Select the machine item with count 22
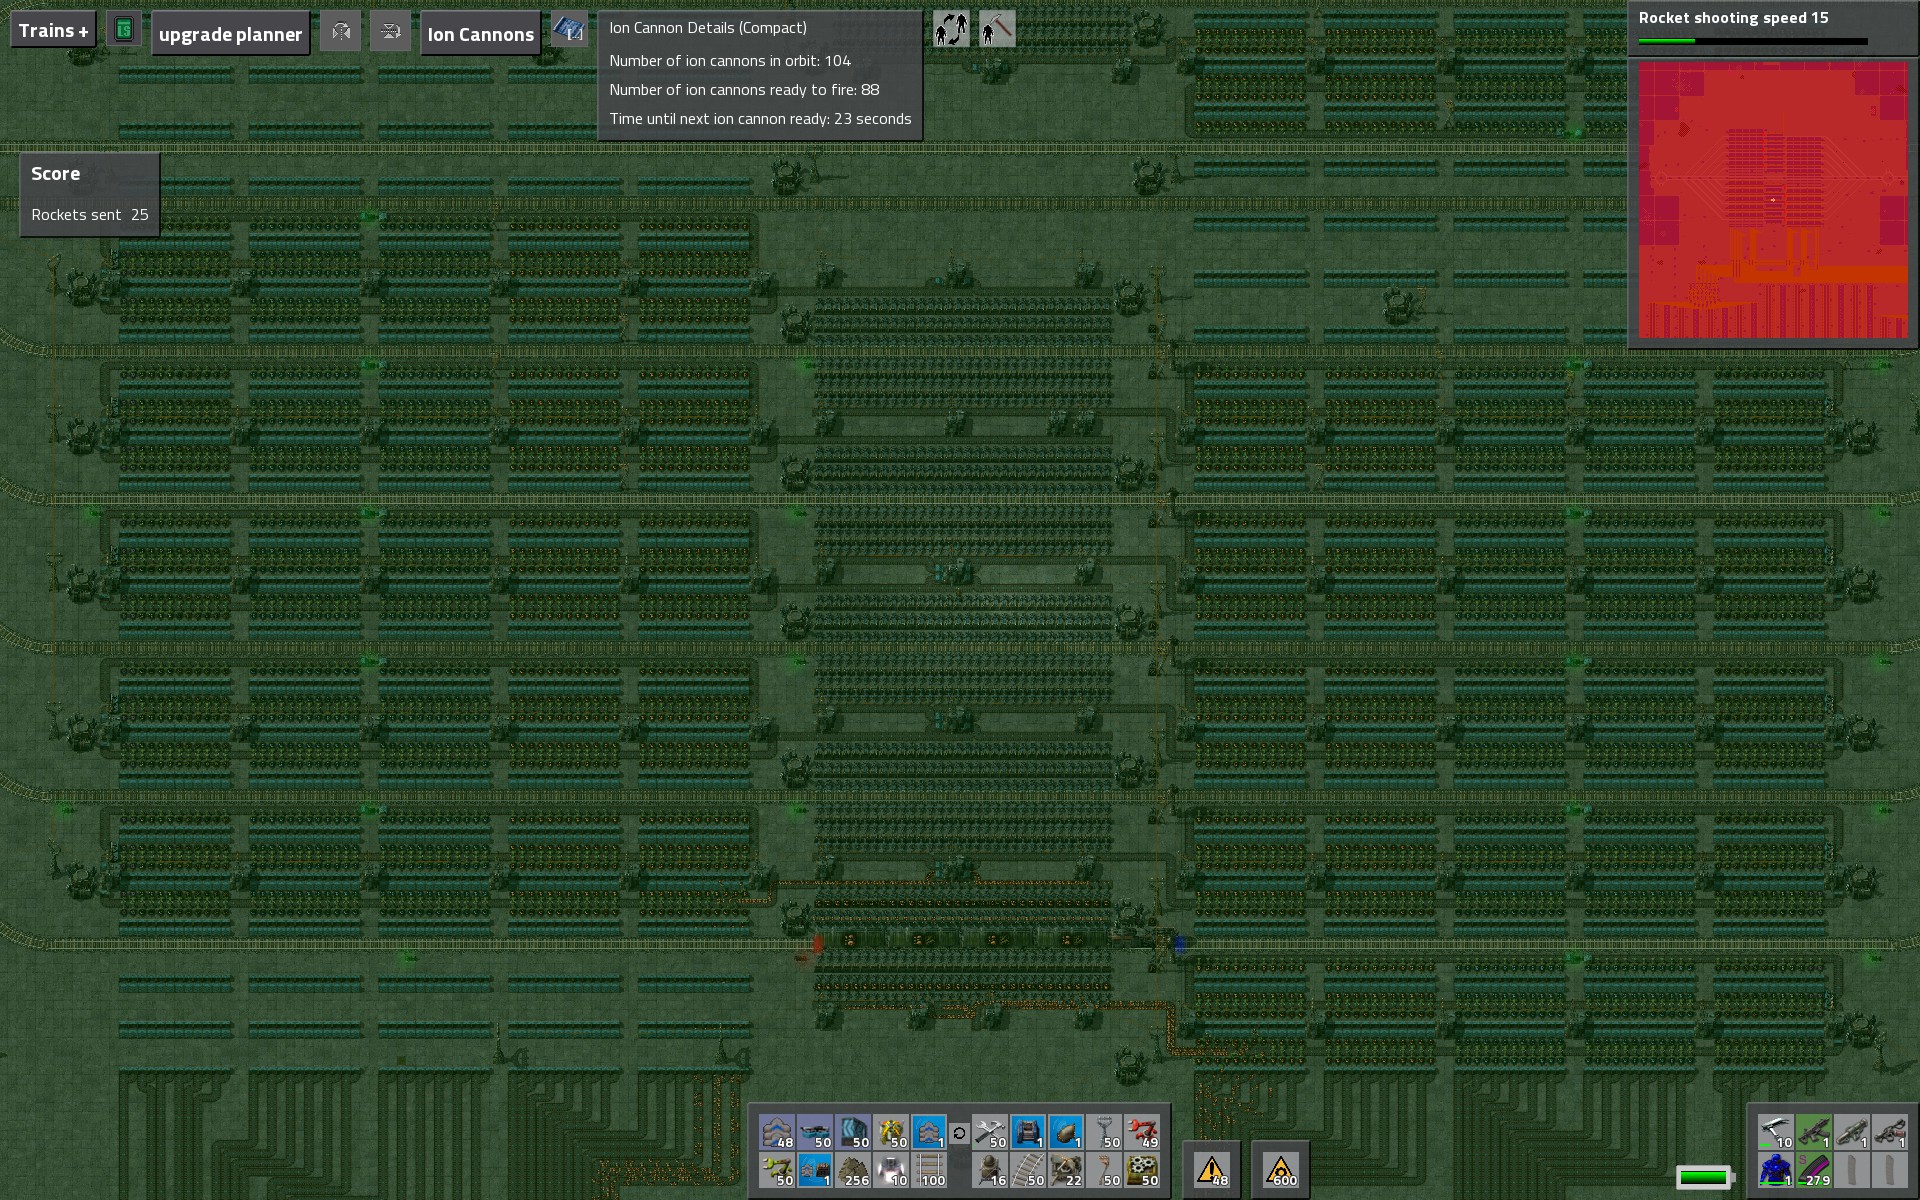1920x1200 pixels. (1066, 1170)
